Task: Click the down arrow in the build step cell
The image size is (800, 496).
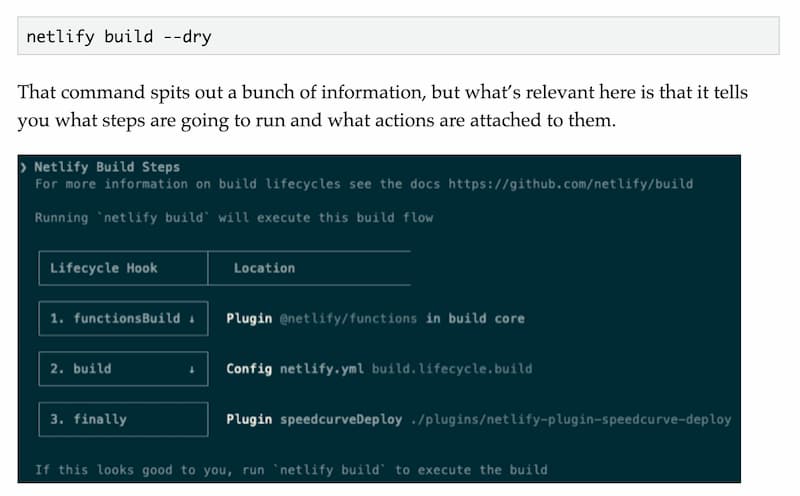Action: tap(190, 369)
